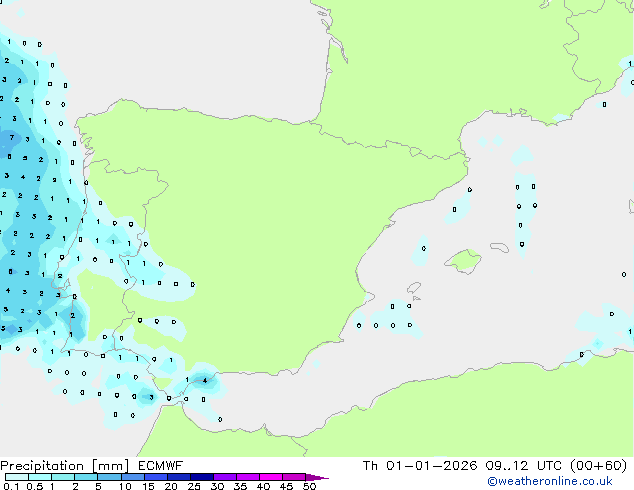Click the legend tick label '40'

(263, 486)
